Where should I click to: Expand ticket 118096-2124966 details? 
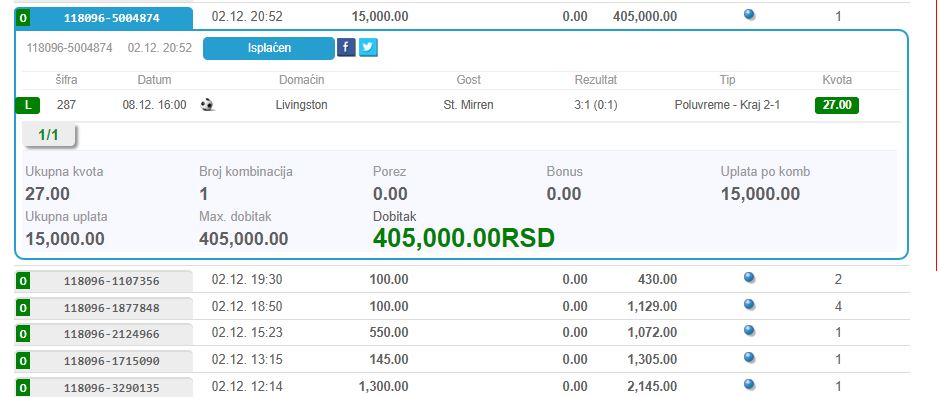tap(111, 334)
